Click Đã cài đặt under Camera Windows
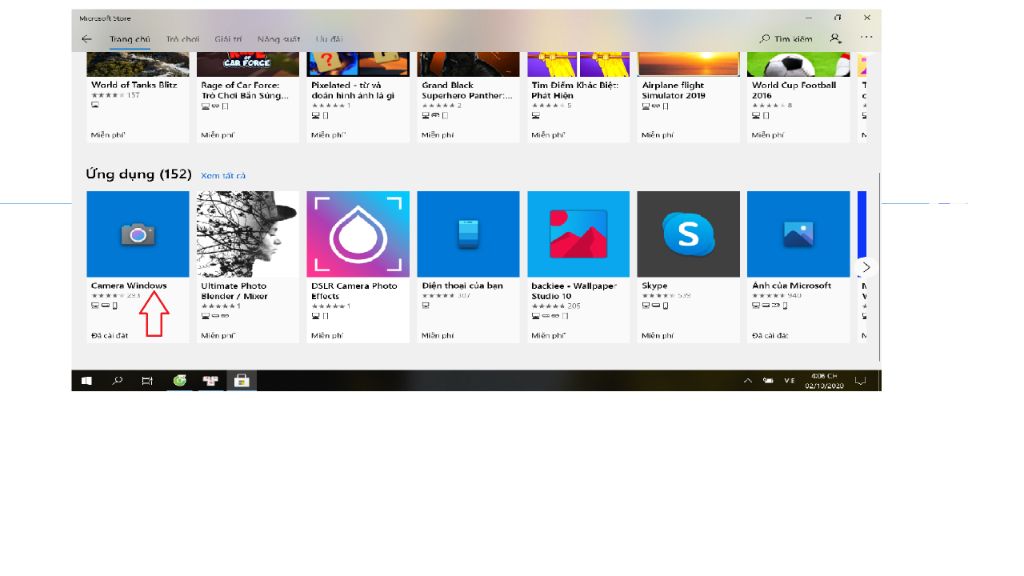The image size is (1024, 576). point(110,335)
